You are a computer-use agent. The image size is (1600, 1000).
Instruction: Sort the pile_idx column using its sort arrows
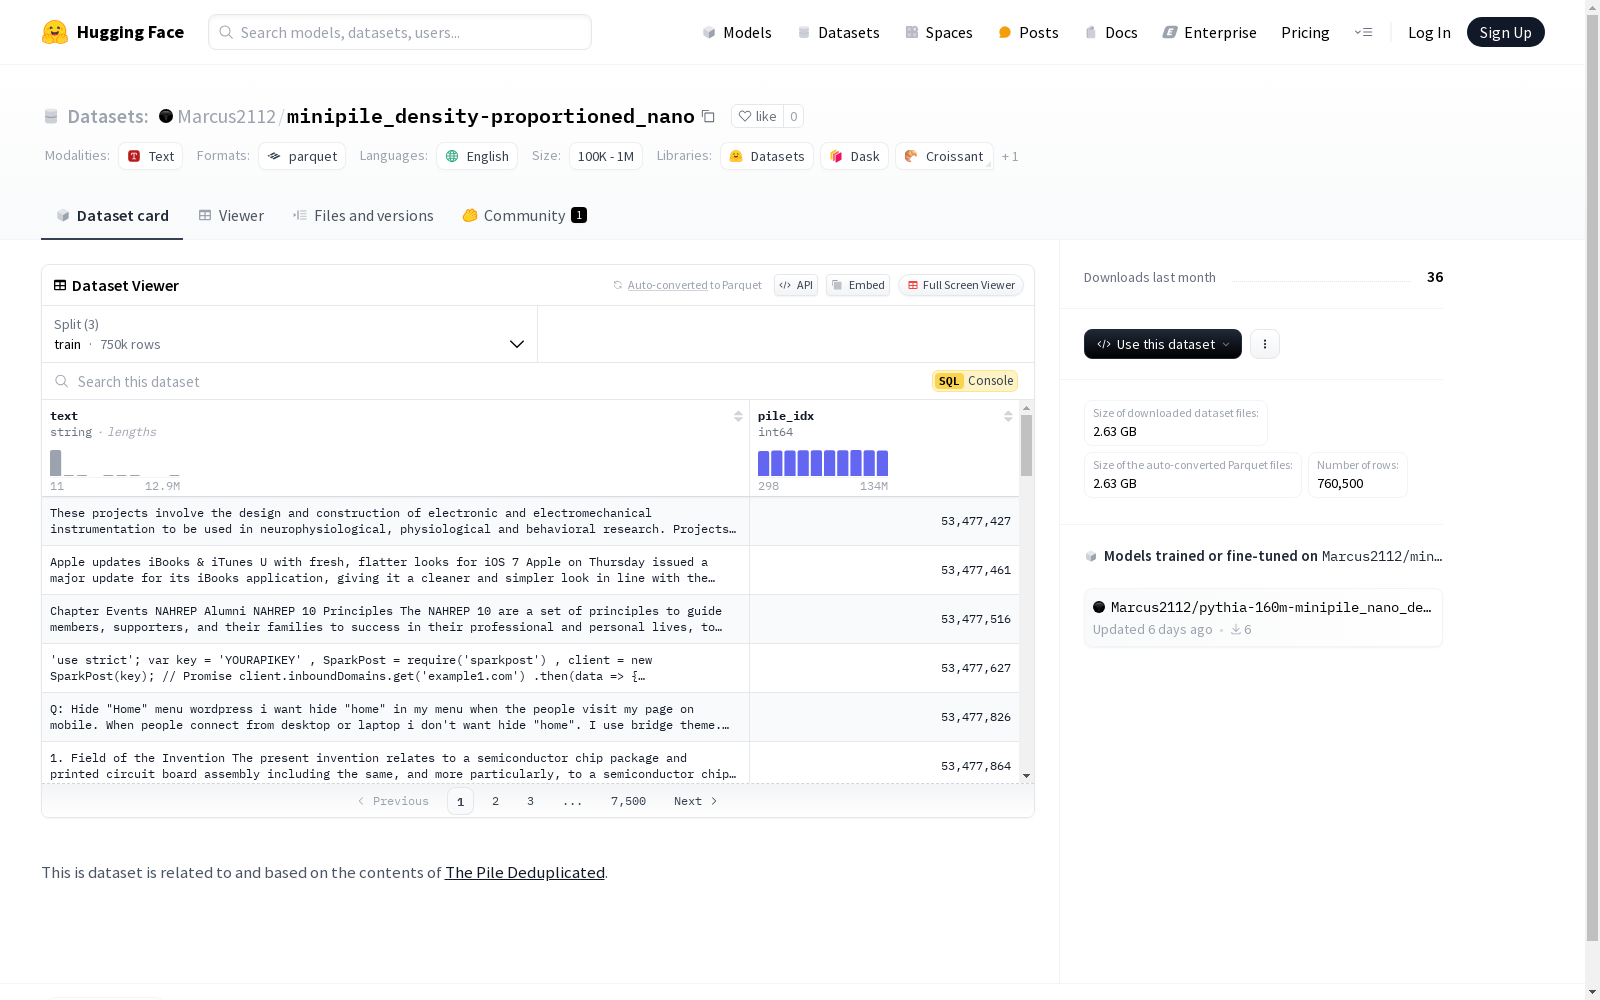coord(1008,416)
